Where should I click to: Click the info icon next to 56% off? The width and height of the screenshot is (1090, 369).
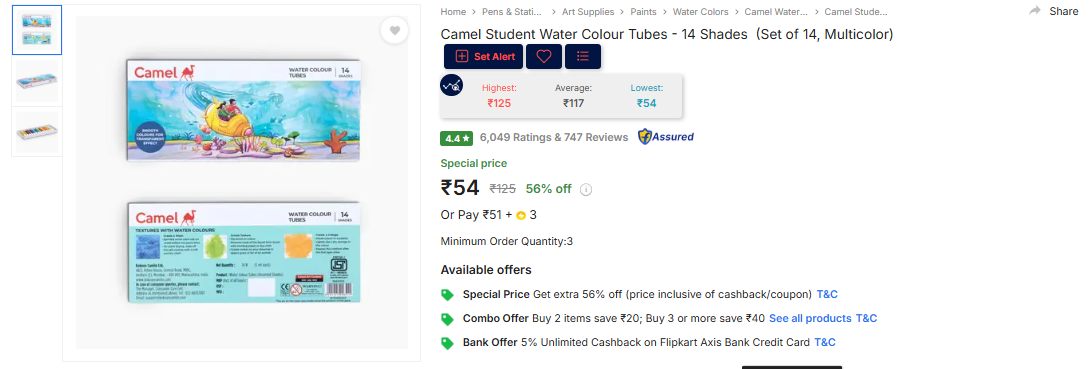pyautogui.click(x=586, y=189)
